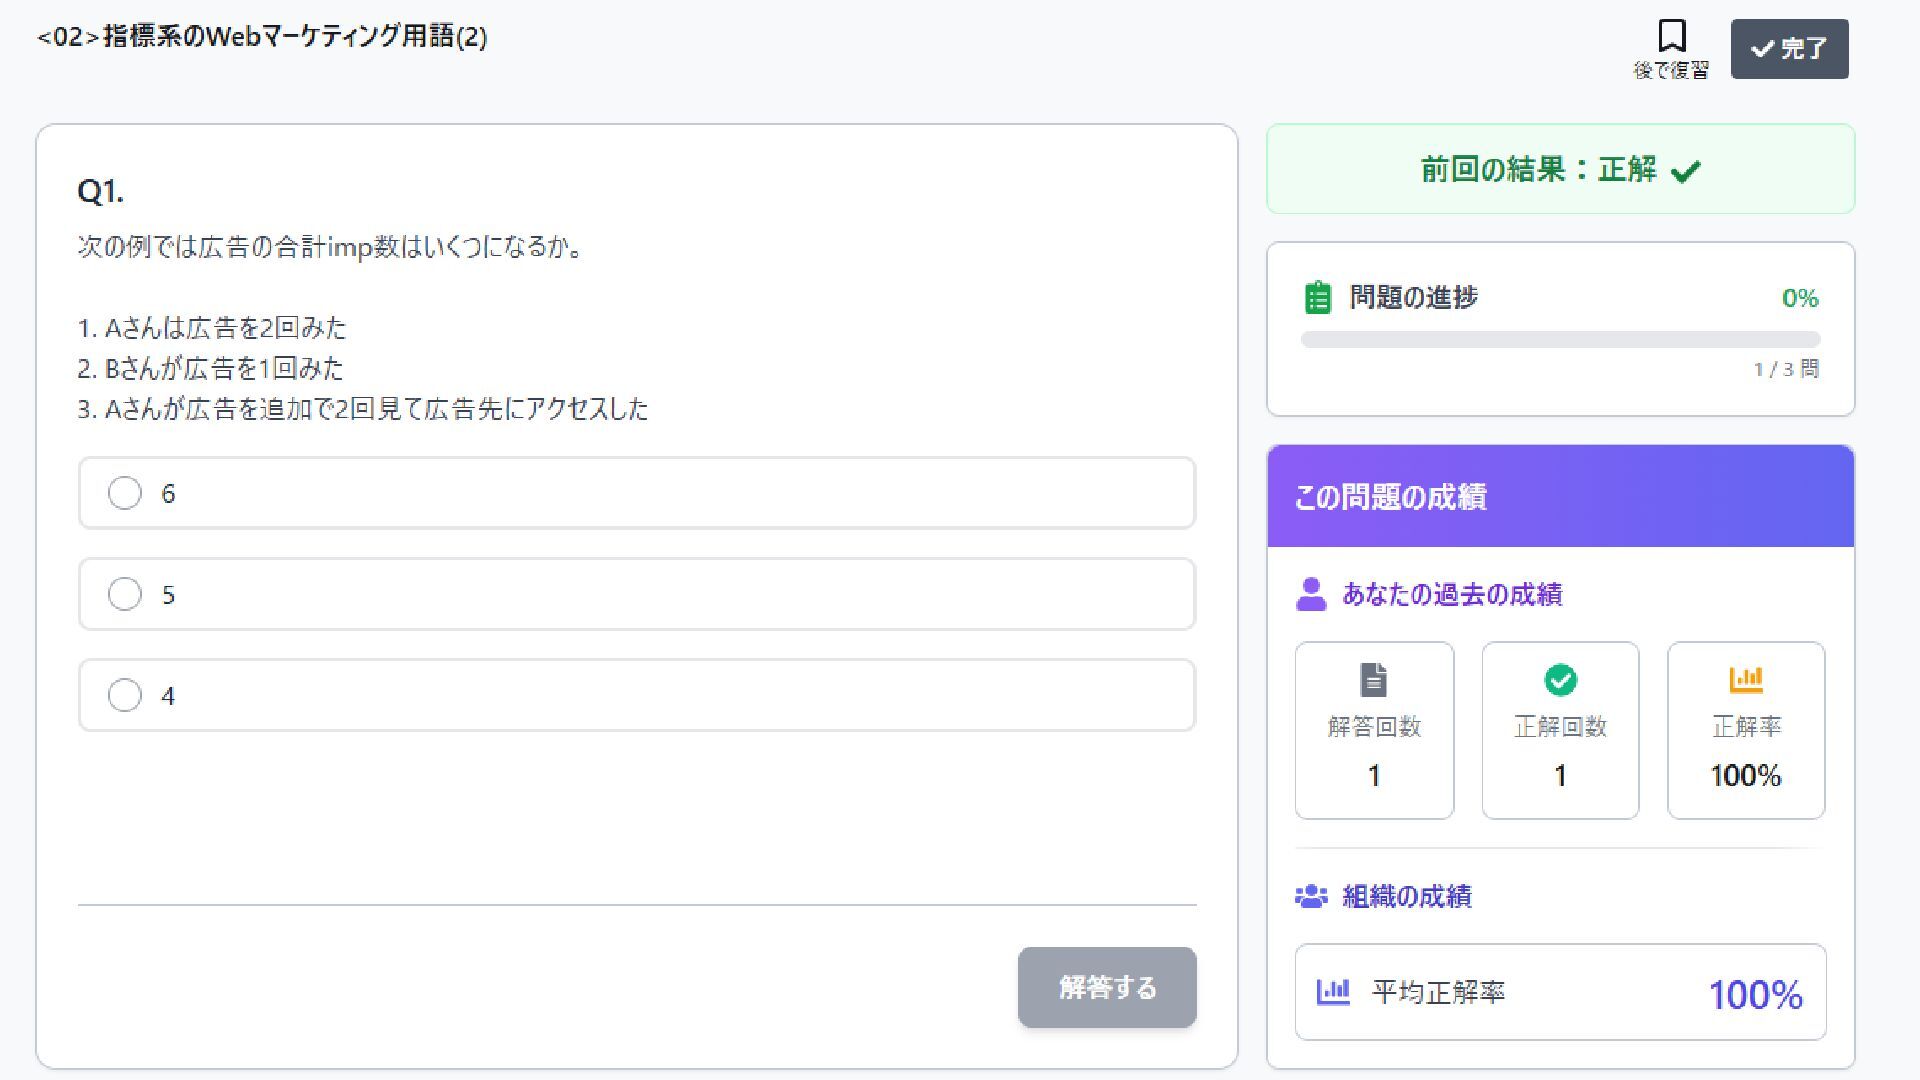Click the bookmark icon for 後で復習
1920x1080 pixels.
1671,37
